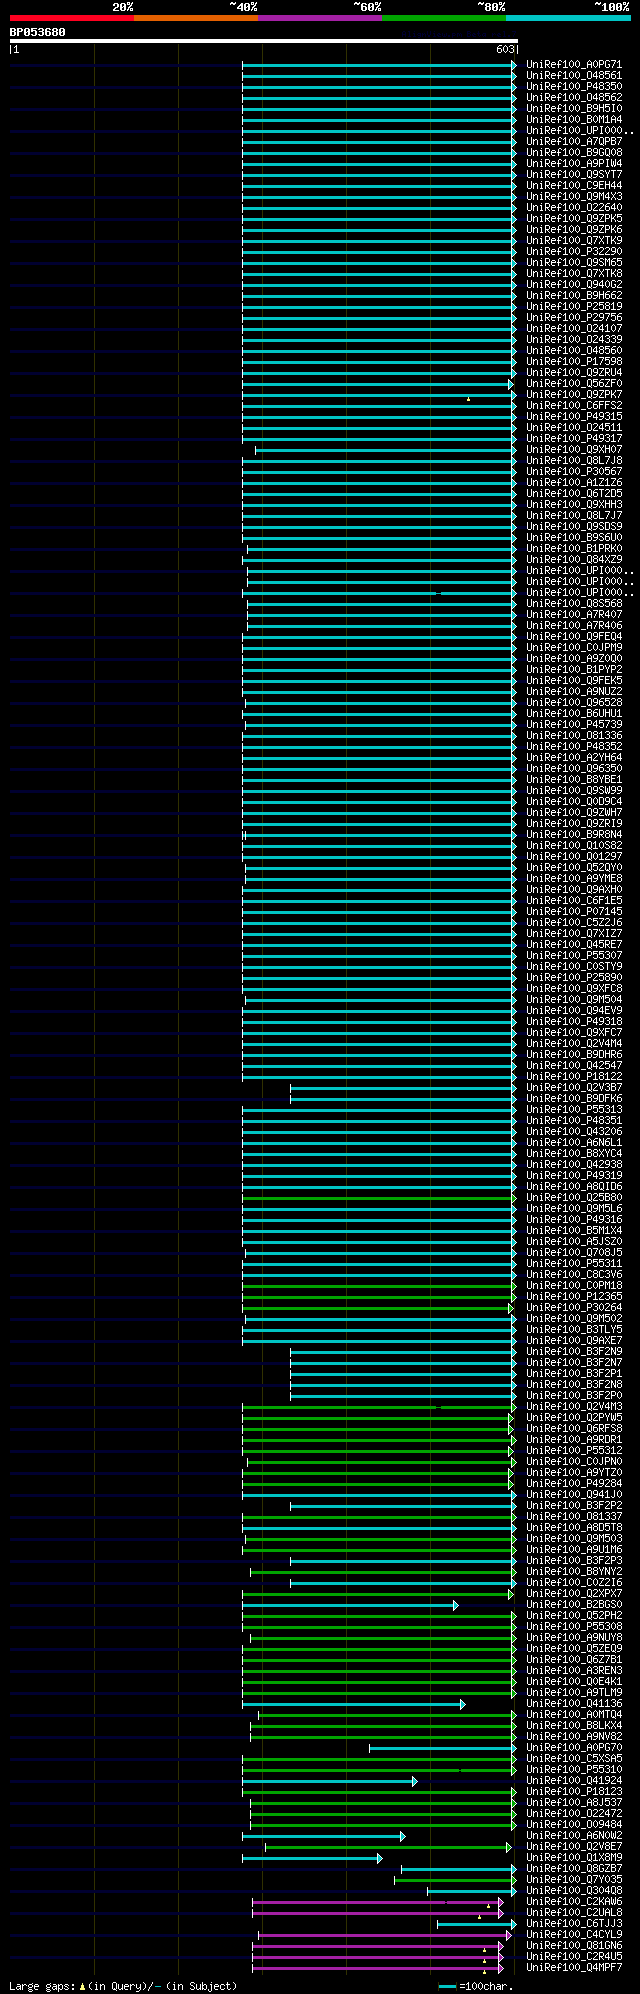Click the cyan alignment bar for UniRef100_Q9XHO7

pos(385,450)
